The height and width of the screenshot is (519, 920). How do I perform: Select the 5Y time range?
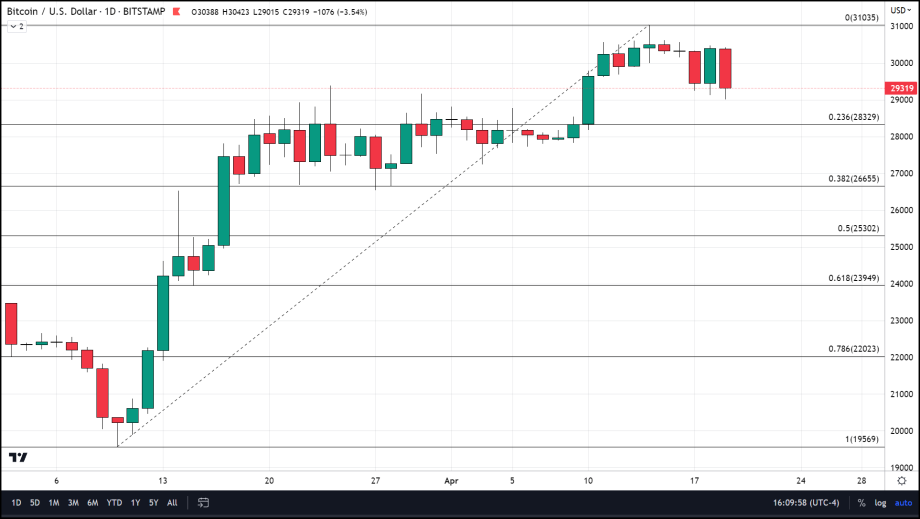[153, 502]
